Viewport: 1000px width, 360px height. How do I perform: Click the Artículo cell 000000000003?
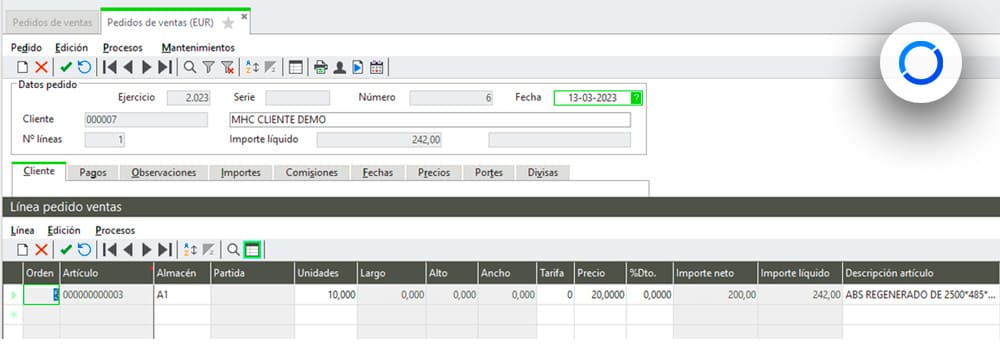click(x=107, y=295)
